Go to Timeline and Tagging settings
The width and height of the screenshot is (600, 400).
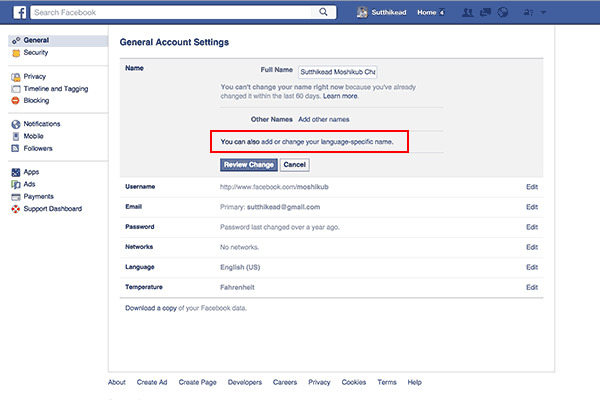point(56,89)
